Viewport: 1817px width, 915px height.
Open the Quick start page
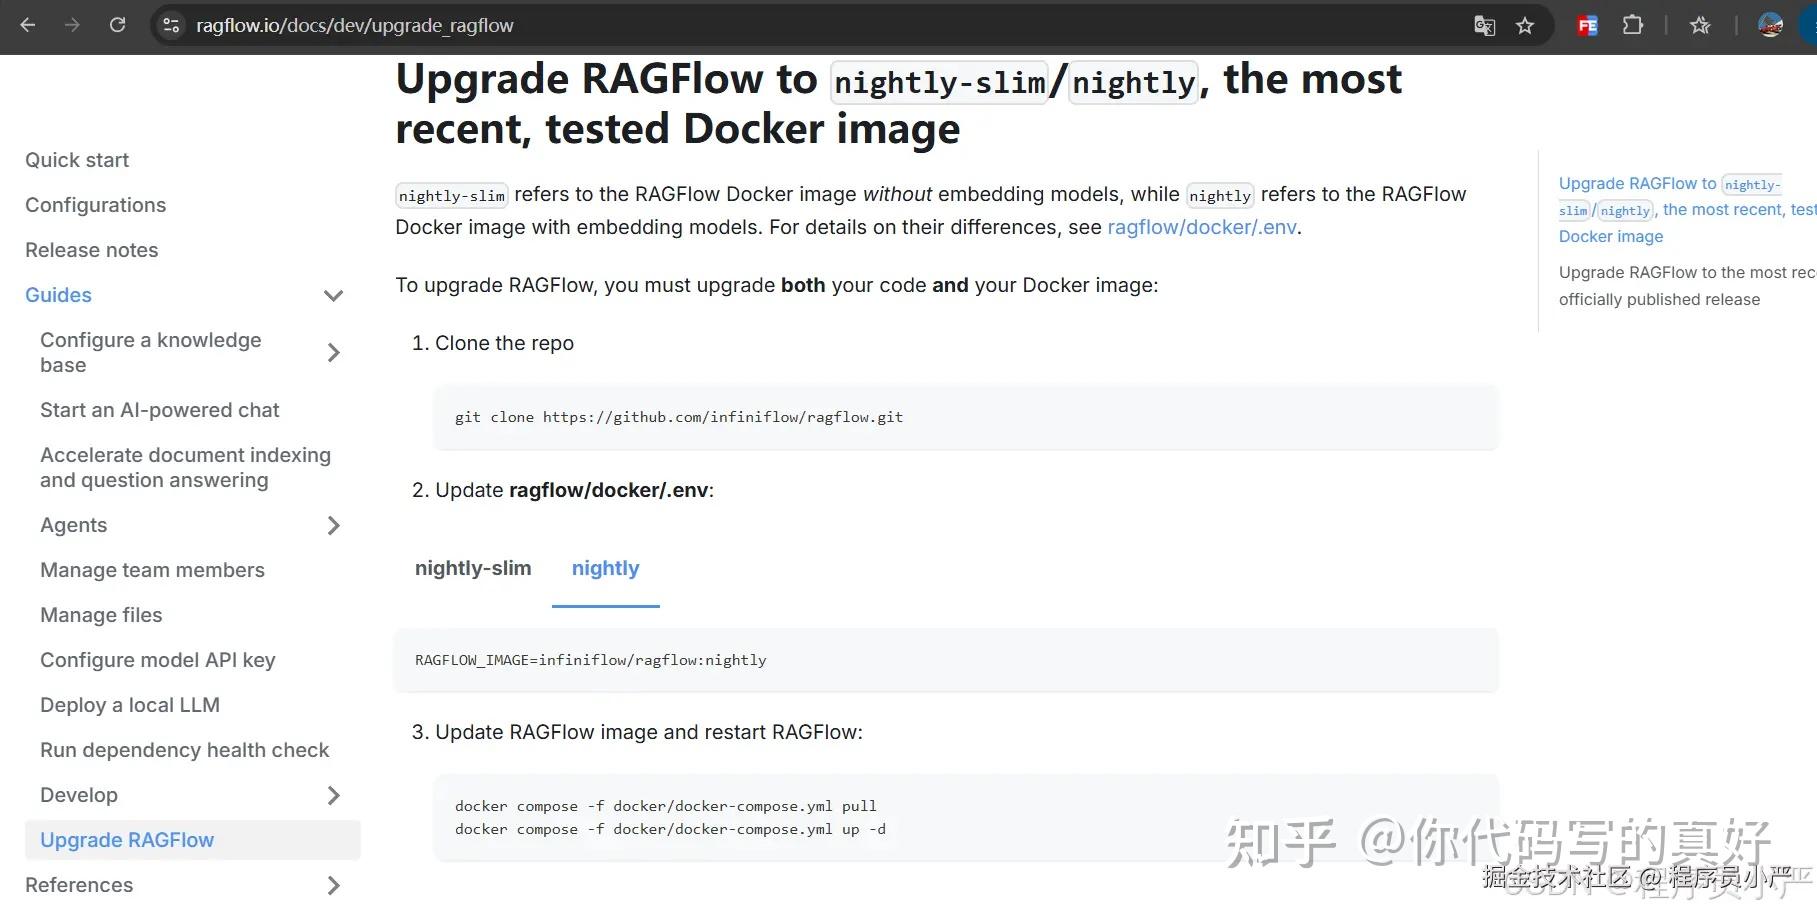coord(76,159)
